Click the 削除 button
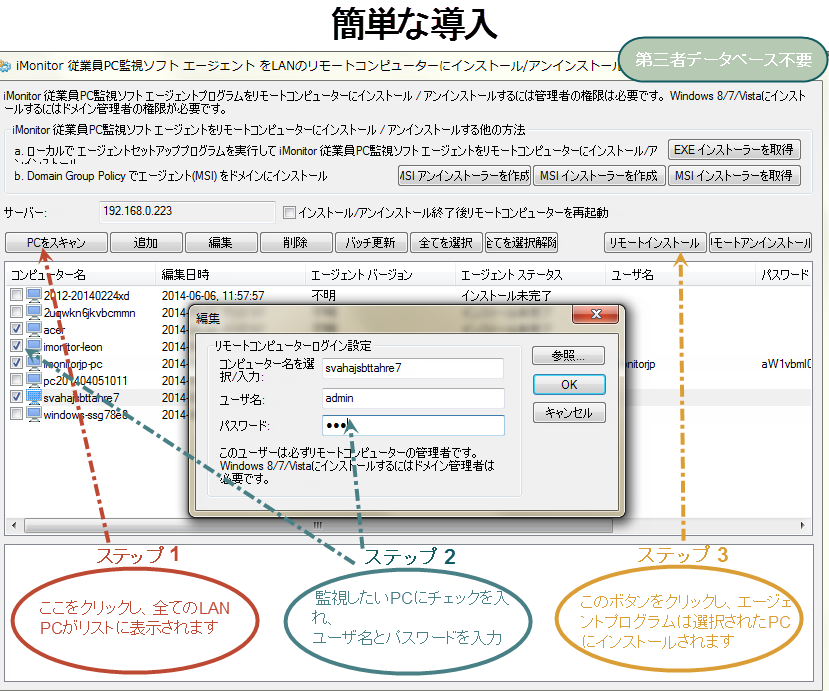 pyautogui.click(x=296, y=243)
